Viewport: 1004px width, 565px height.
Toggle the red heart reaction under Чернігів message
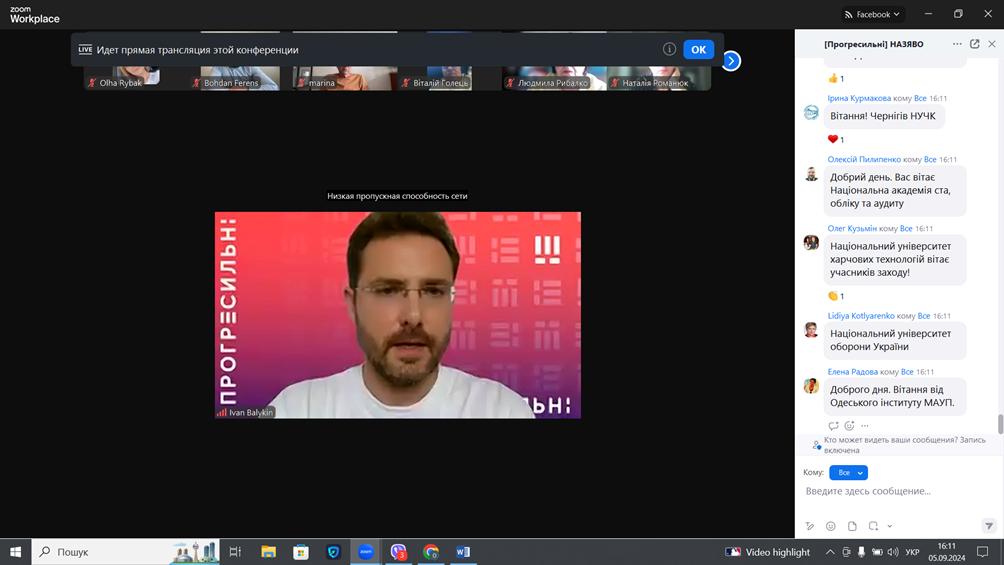coord(837,139)
